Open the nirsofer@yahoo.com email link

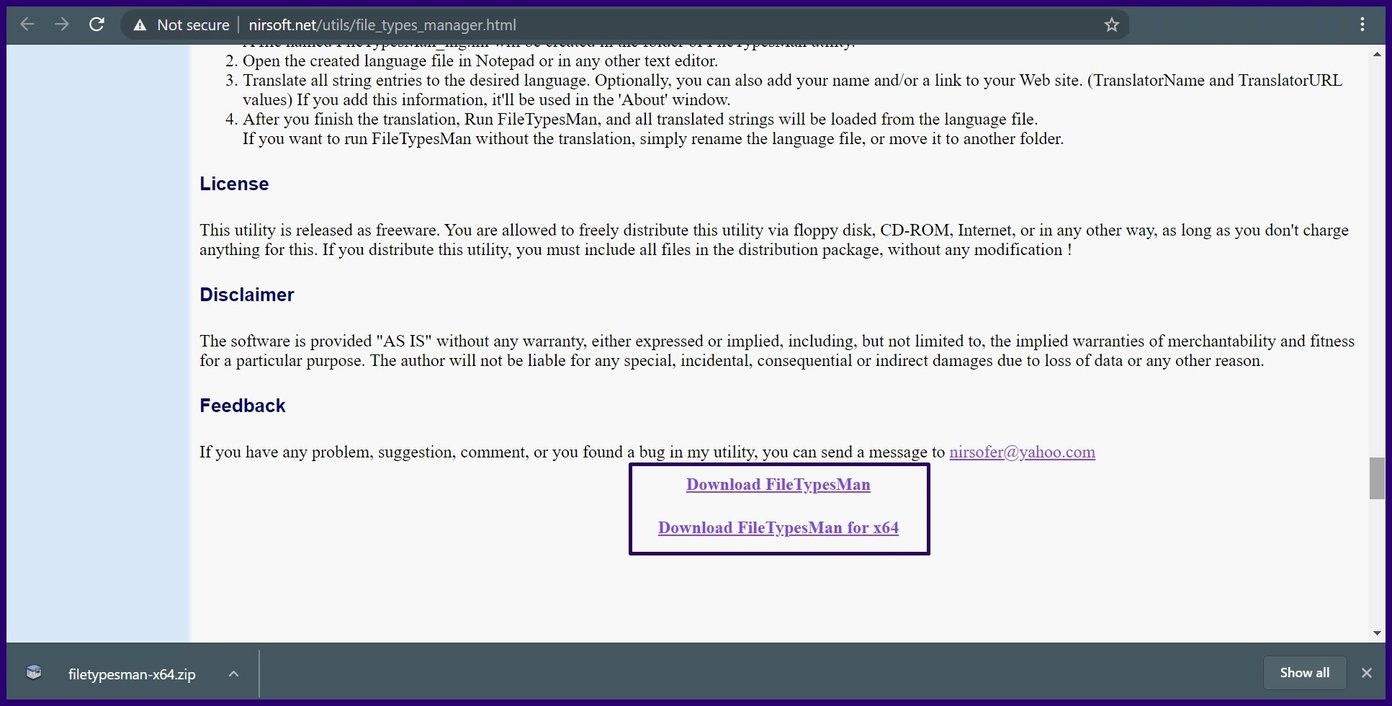point(1022,452)
